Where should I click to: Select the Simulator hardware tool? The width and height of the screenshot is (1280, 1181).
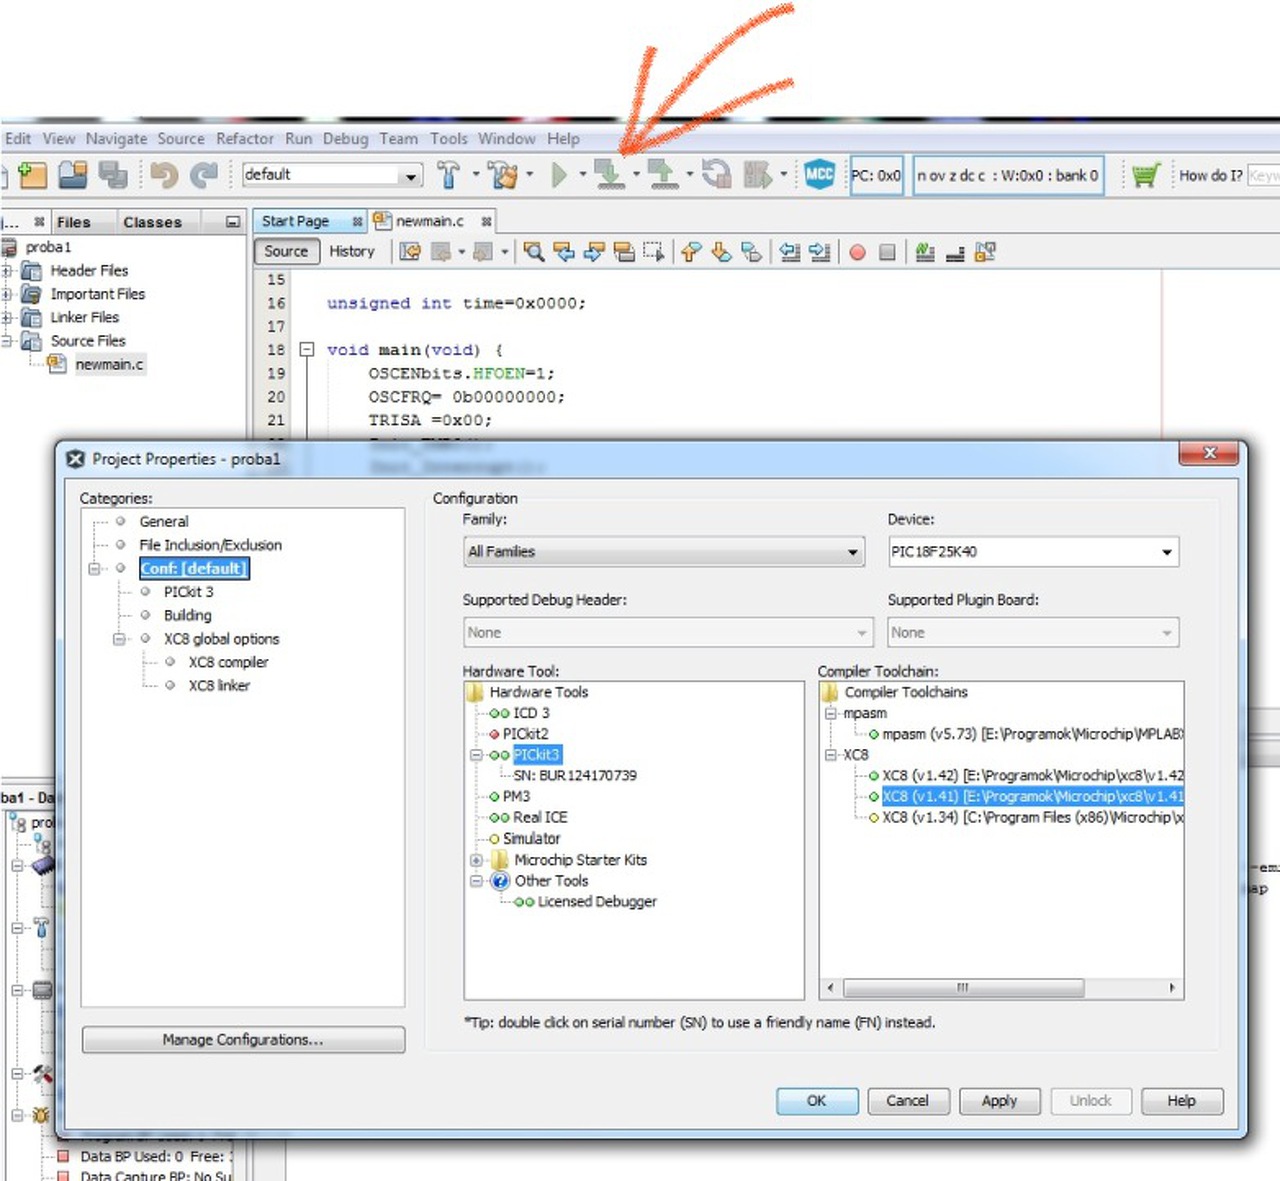[x=532, y=839]
